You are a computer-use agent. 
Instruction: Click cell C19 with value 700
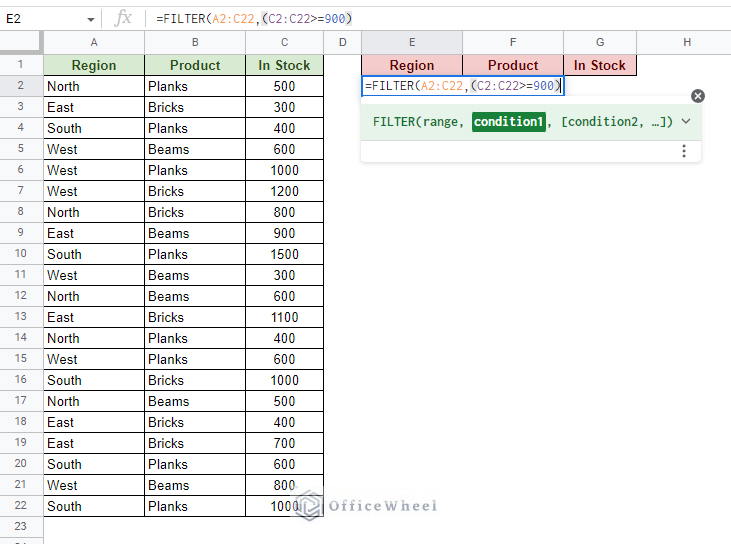[x=284, y=443]
